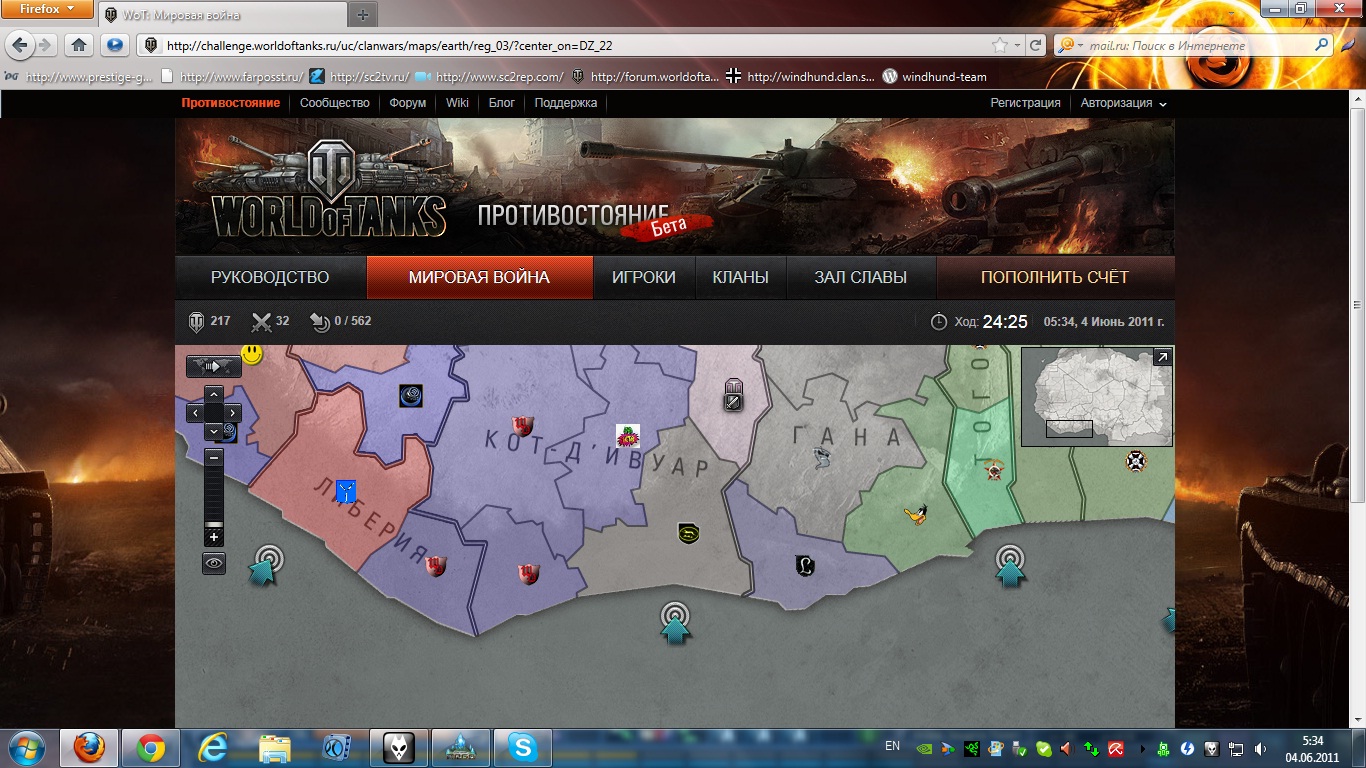Click the landing zone marker below Côte d'Ivoire
Image resolution: width=1366 pixels, height=768 pixels.
tap(676, 622)
